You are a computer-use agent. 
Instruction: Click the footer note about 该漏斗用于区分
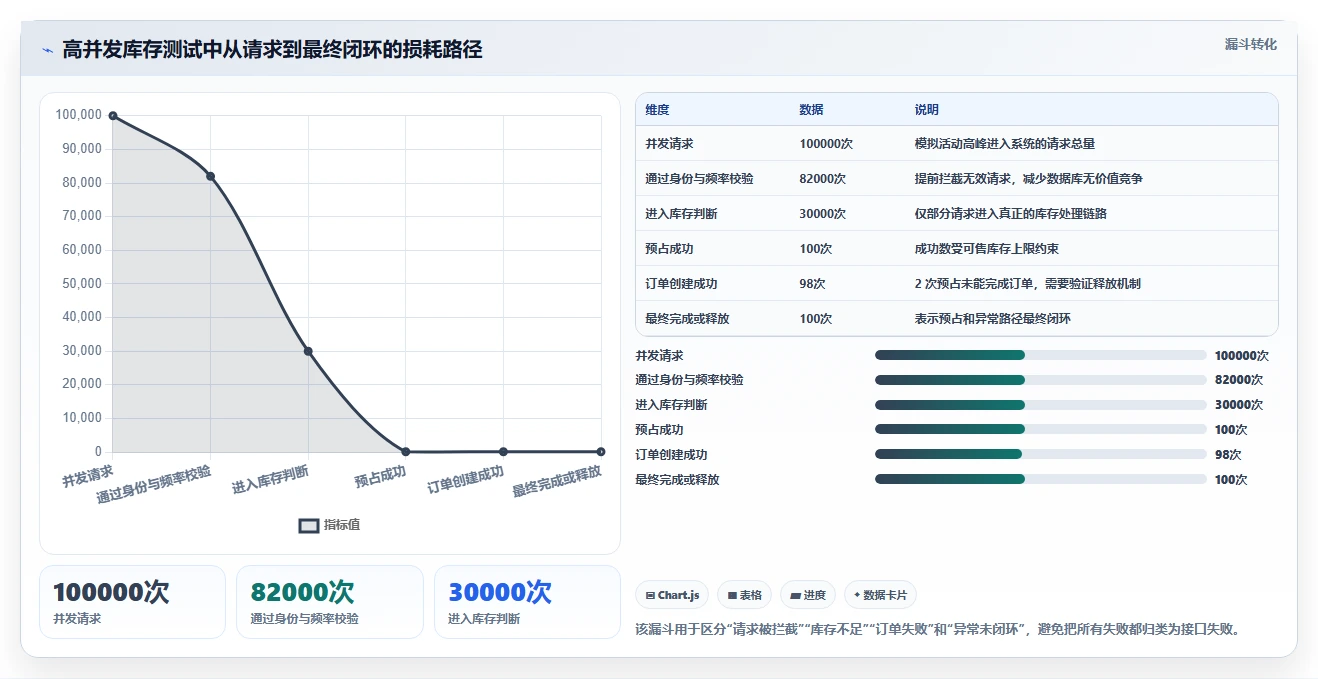pyautogui.click(x=938, y=629)
